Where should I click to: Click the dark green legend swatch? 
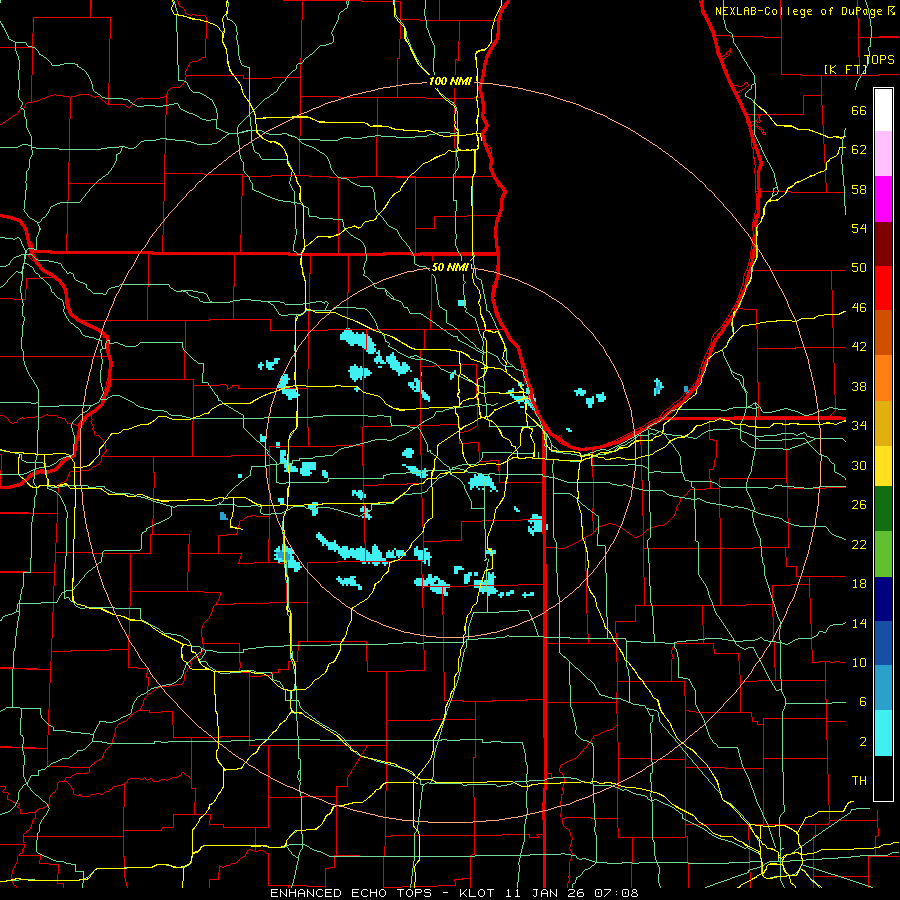[883, 509]
